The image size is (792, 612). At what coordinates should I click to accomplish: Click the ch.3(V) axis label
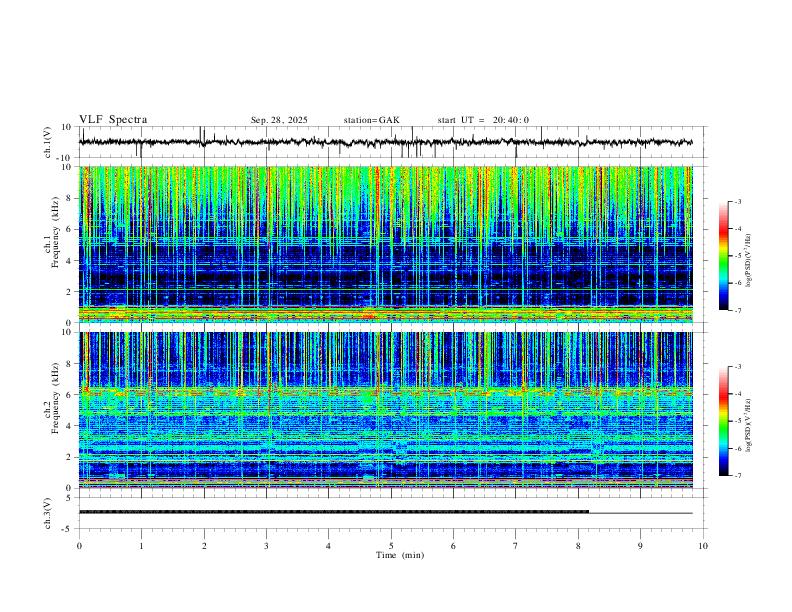(x=48, y=513)
